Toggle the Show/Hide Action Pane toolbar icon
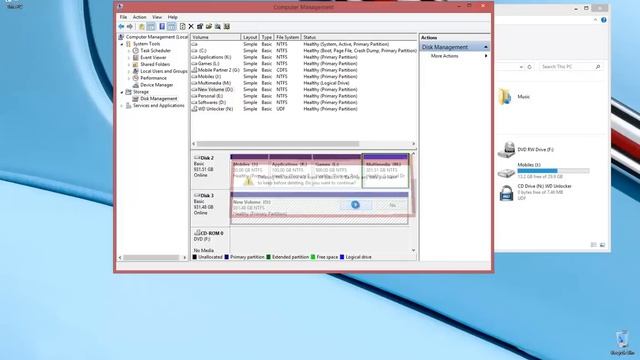Image resolution: width=640 pixels, height=360 pixels. (172, 27)
